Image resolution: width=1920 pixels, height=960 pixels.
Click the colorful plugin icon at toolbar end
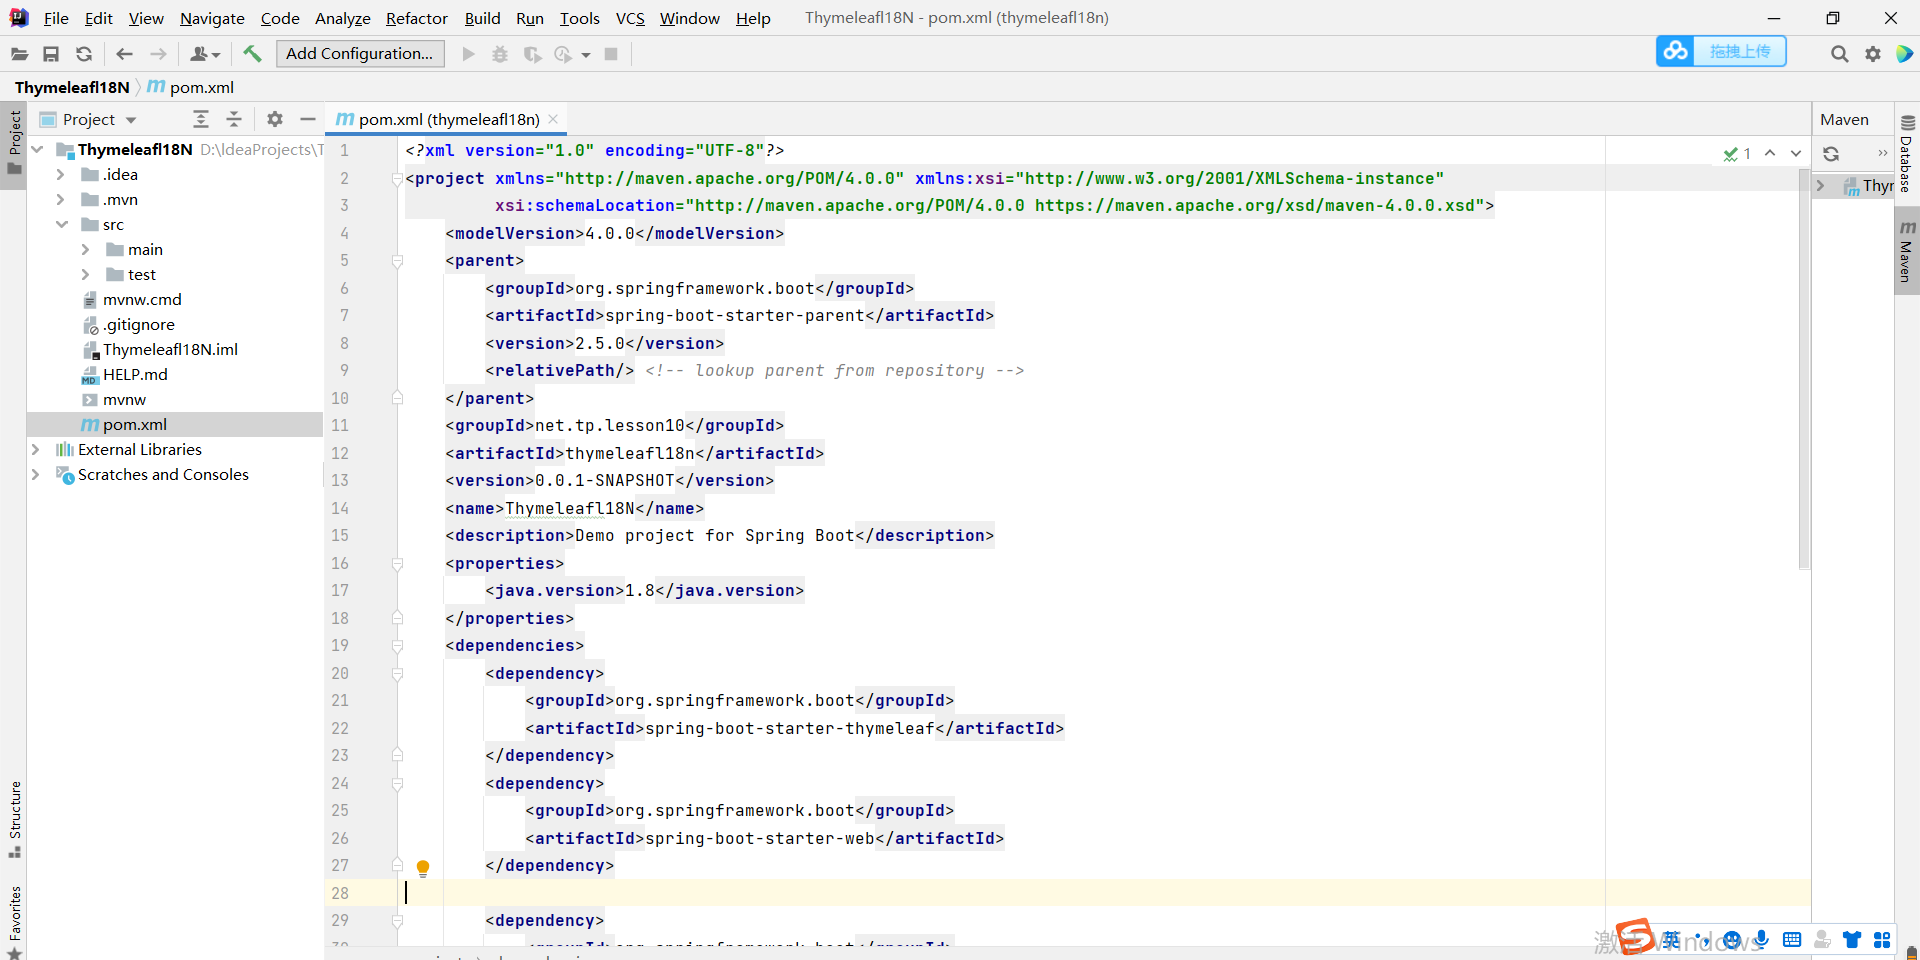pos(1905,54)
